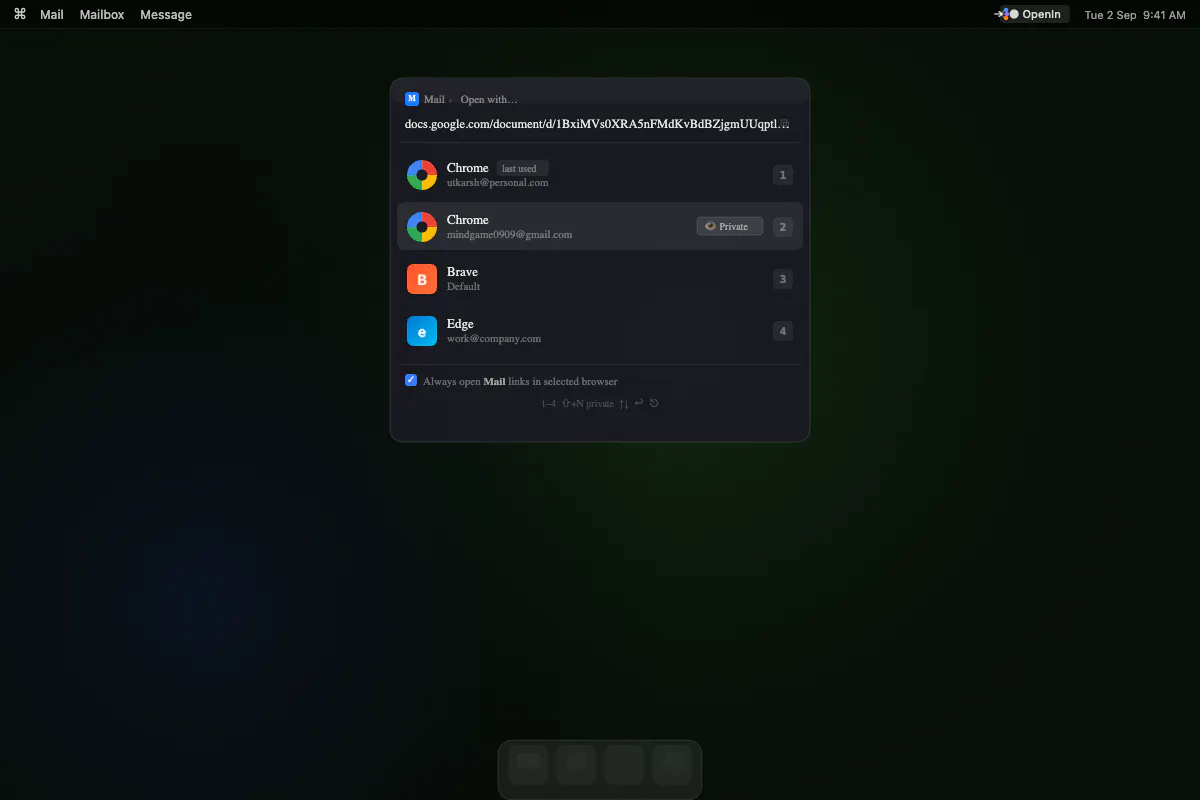Image resolution: width=1200 pixels, height=800 pixels.
Task: Open in Private mode with the Private button
Action: tap(730, 226)
